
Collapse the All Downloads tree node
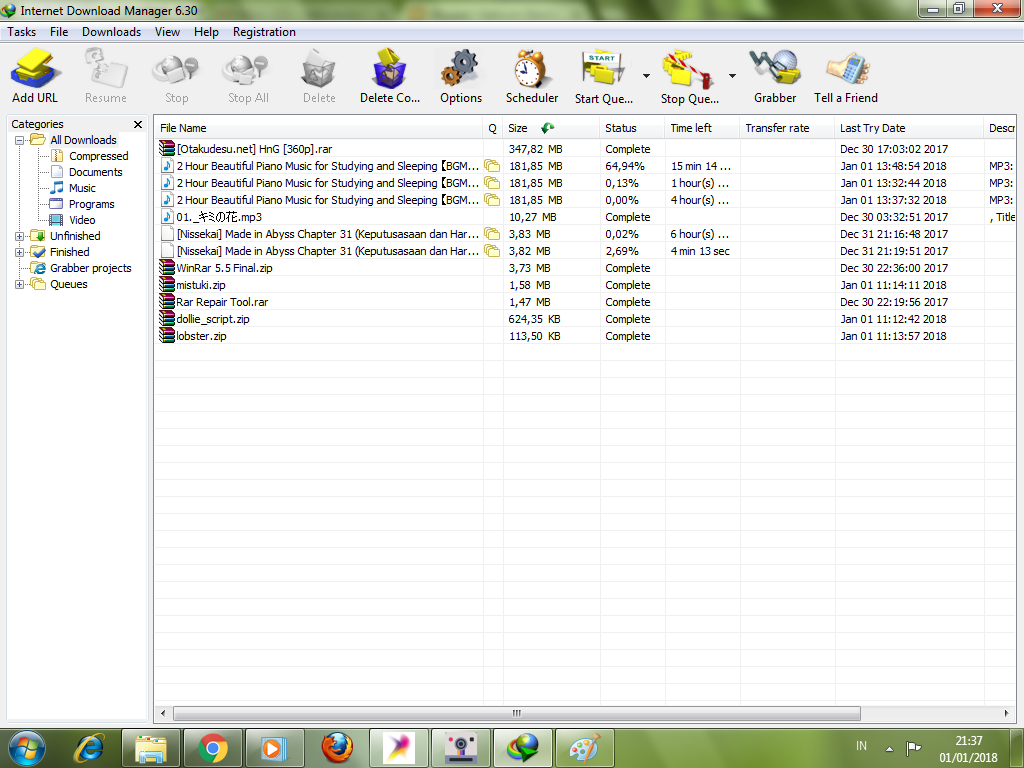(x=20, y=140)
